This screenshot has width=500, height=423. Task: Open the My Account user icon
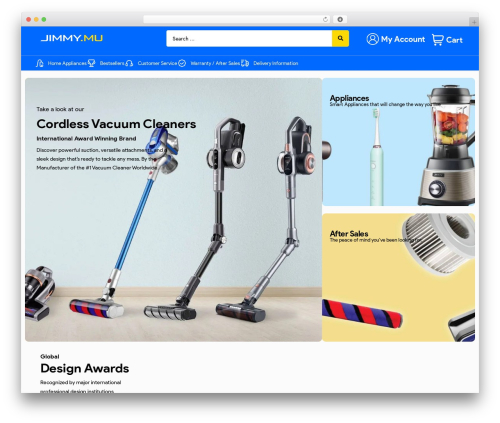pos(372,39)
